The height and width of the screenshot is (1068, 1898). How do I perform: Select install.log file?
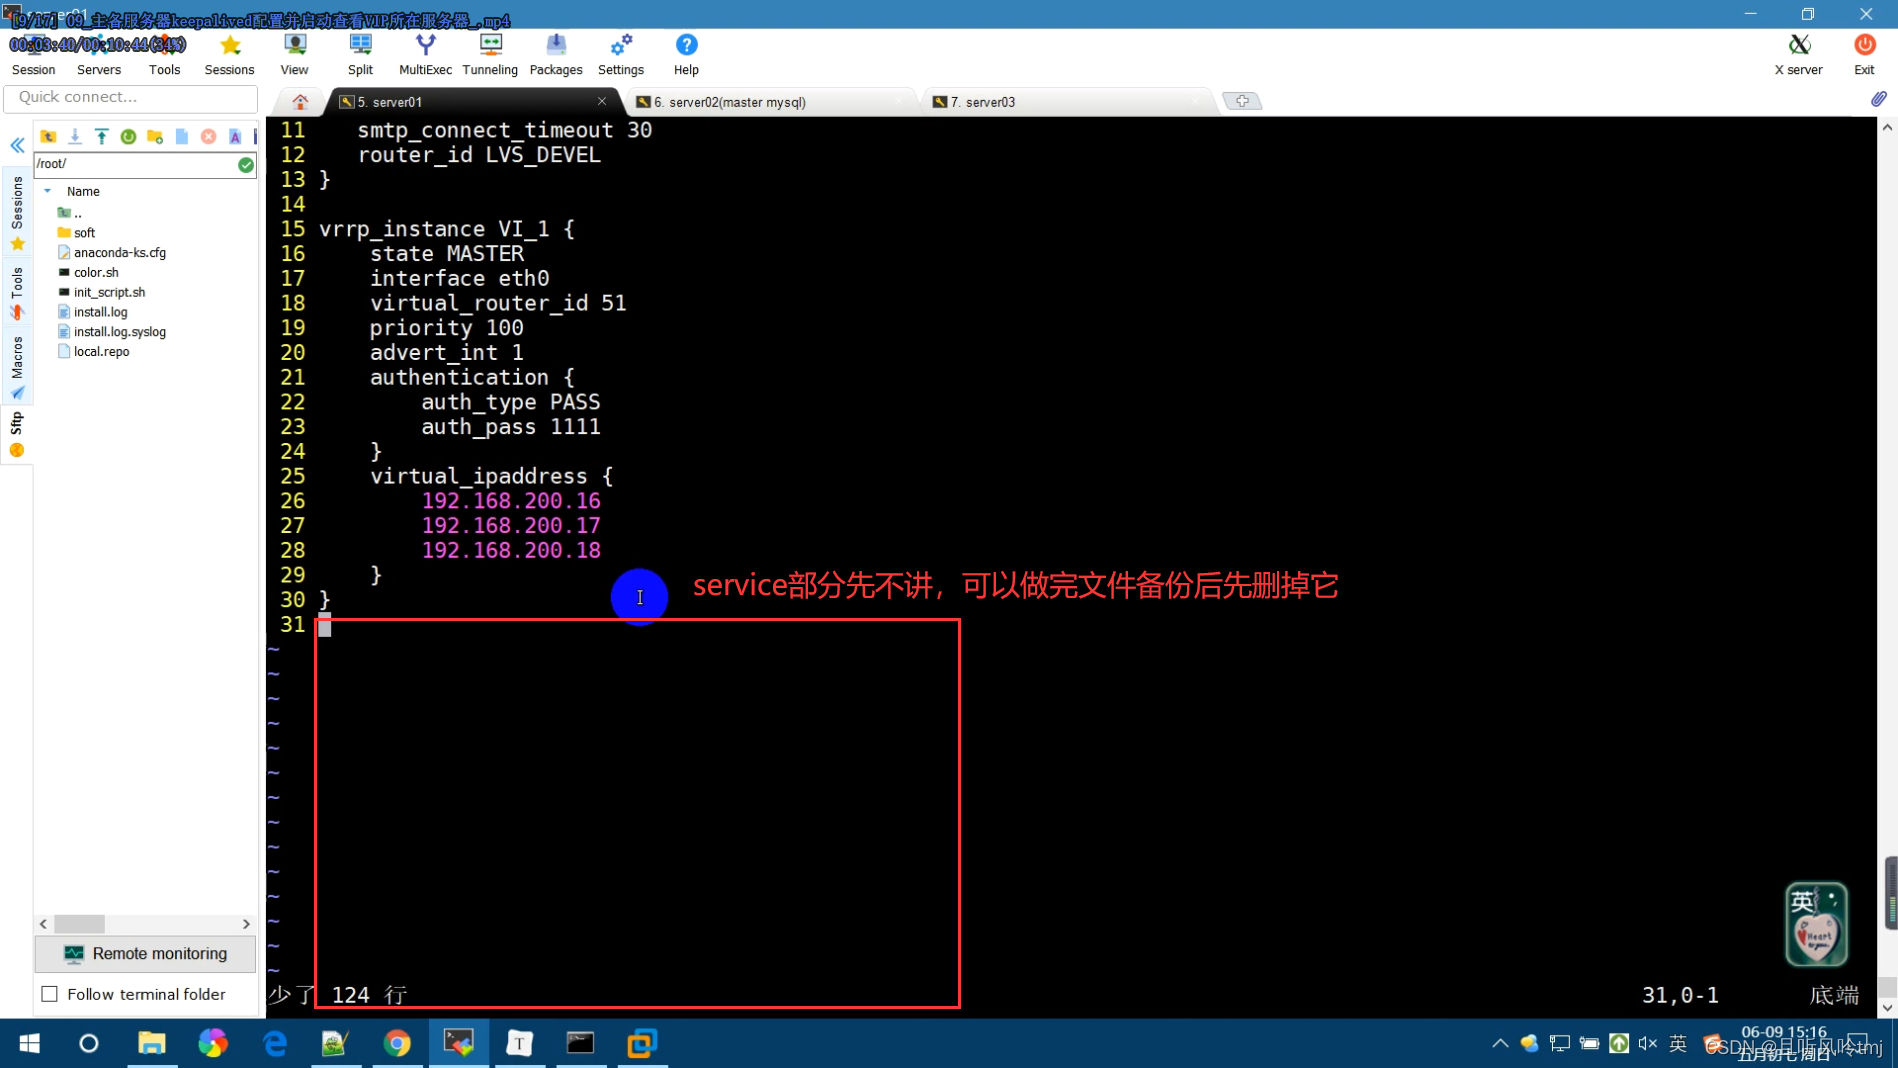[100, 312]
